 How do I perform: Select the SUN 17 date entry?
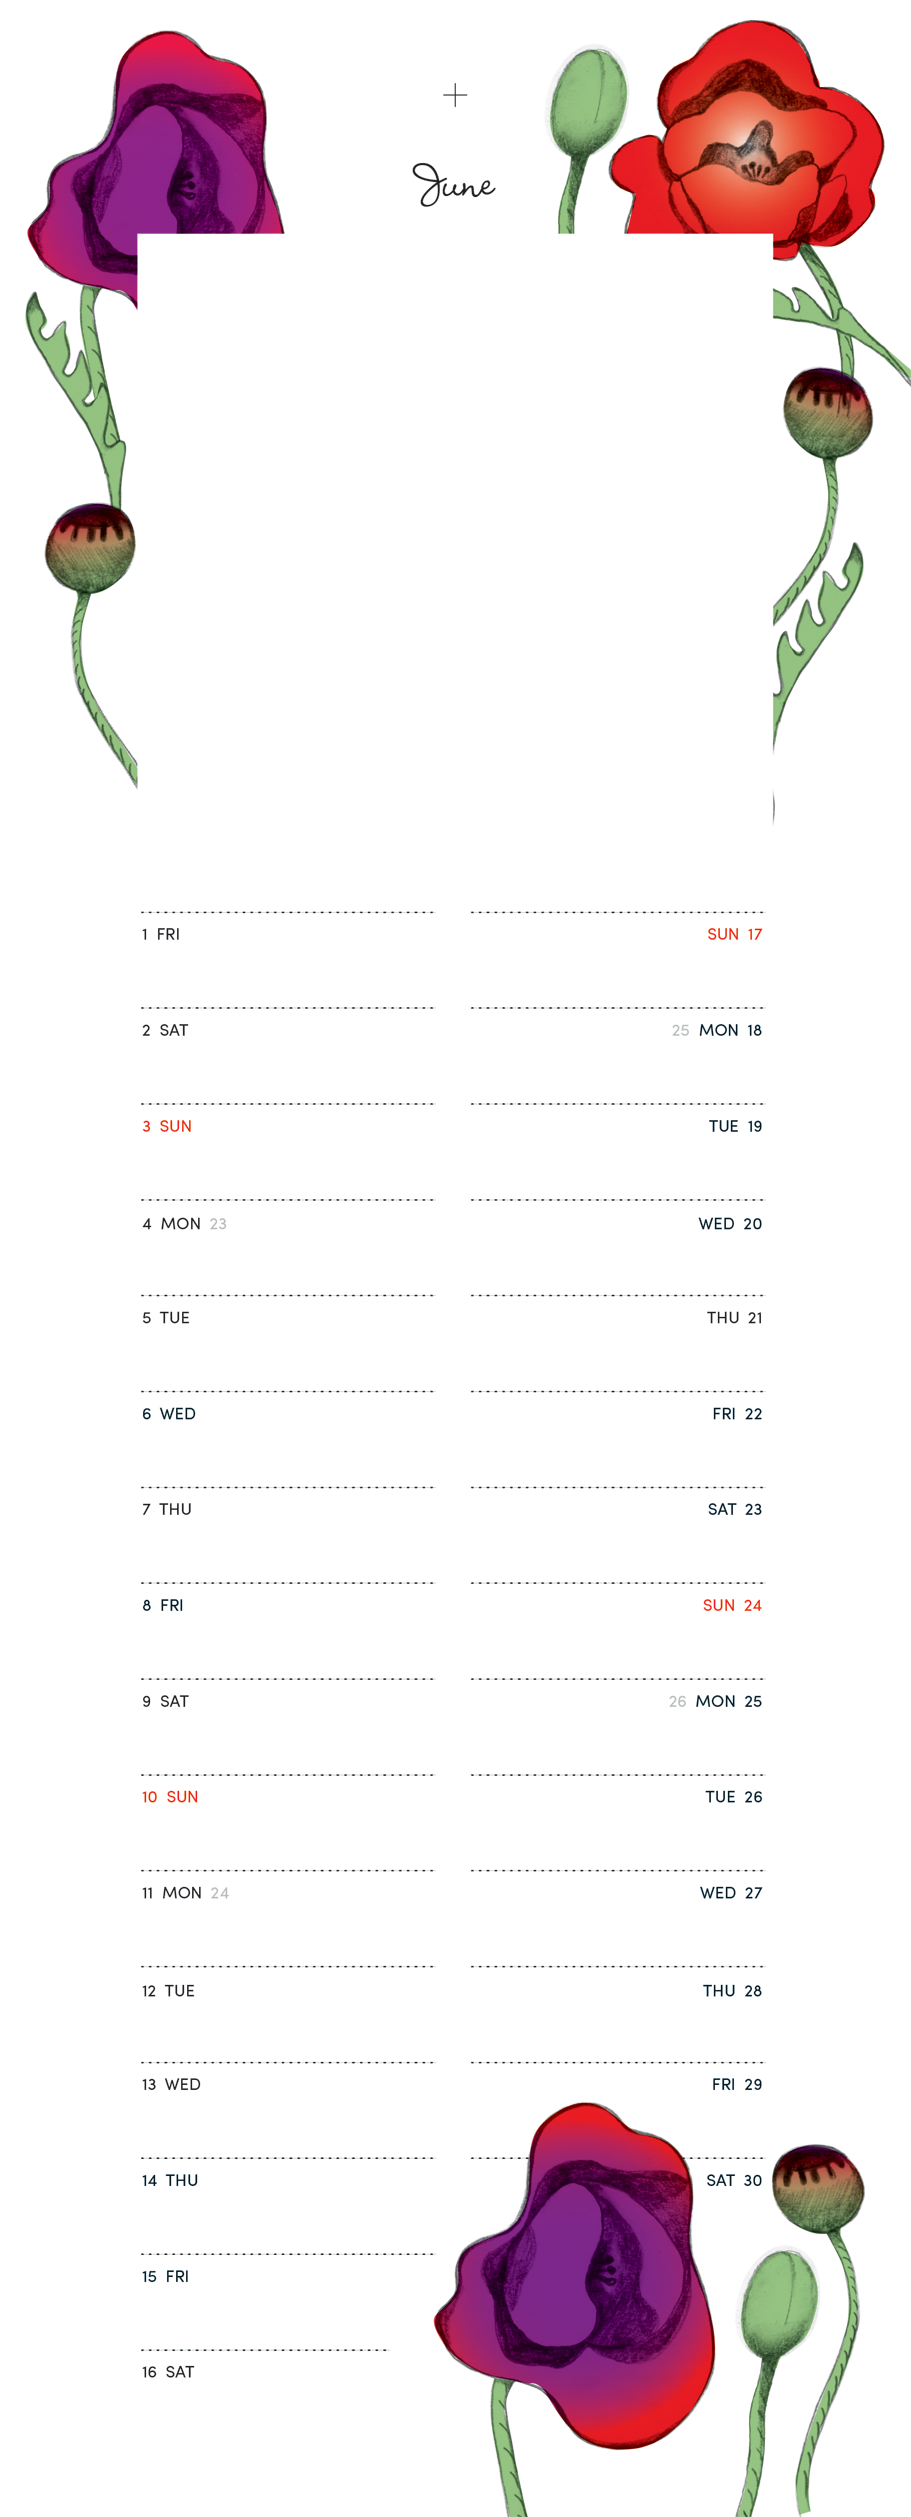734,934
